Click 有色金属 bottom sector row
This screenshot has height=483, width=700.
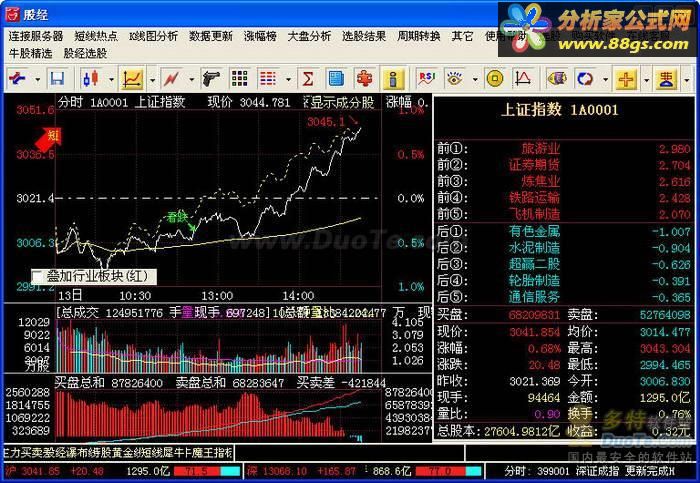click(564, 232)
